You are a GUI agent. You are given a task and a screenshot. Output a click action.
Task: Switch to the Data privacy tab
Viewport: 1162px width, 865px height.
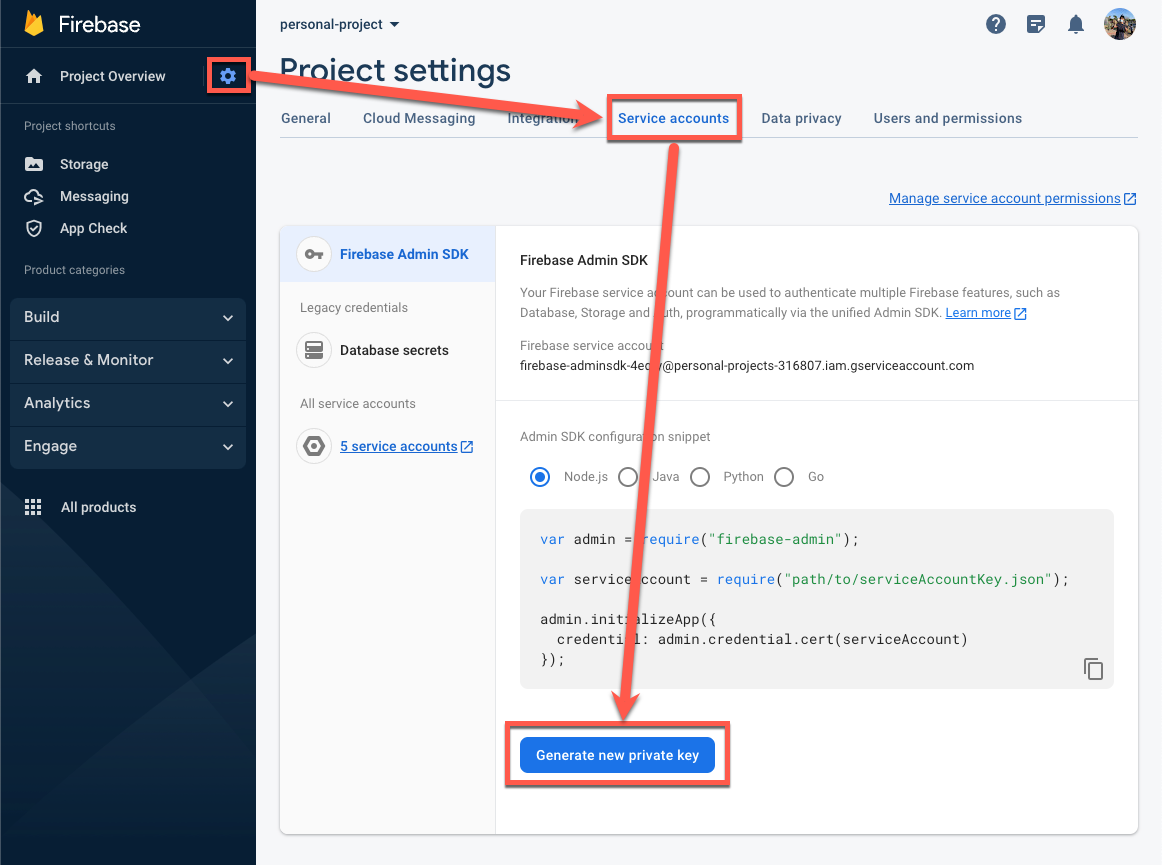pyautogui.click(x=801, y=118)
